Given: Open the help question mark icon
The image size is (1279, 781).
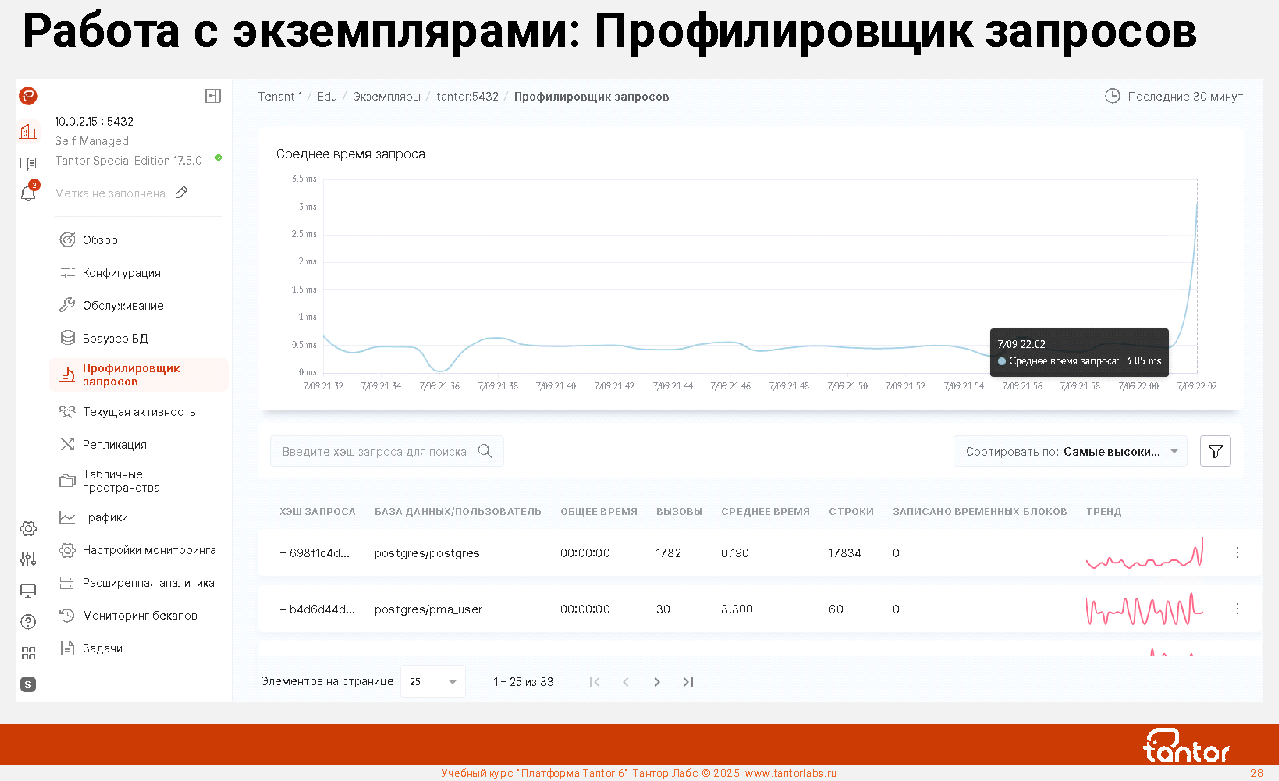Looking at the screenshot, I should [x=29, y=621].
